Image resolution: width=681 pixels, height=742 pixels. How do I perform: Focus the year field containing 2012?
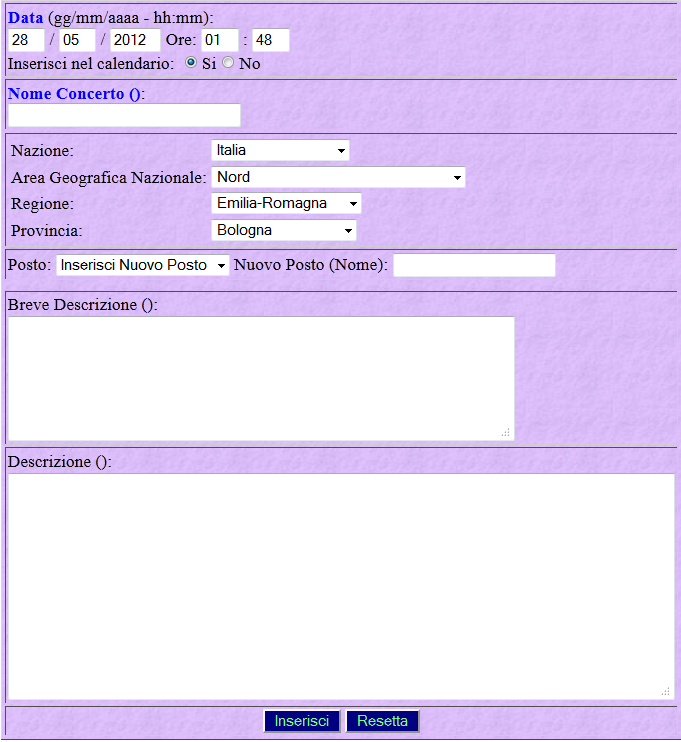(x=135, y=40)
